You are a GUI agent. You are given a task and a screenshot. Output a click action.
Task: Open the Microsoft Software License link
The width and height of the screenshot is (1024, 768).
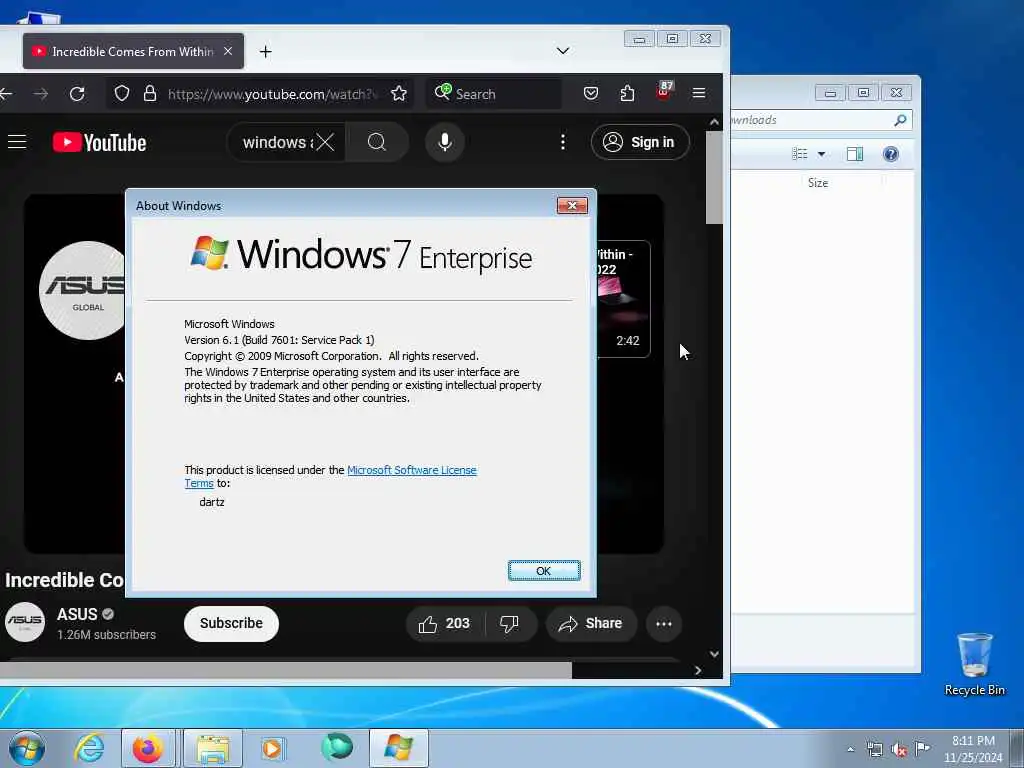coord(411,470)
